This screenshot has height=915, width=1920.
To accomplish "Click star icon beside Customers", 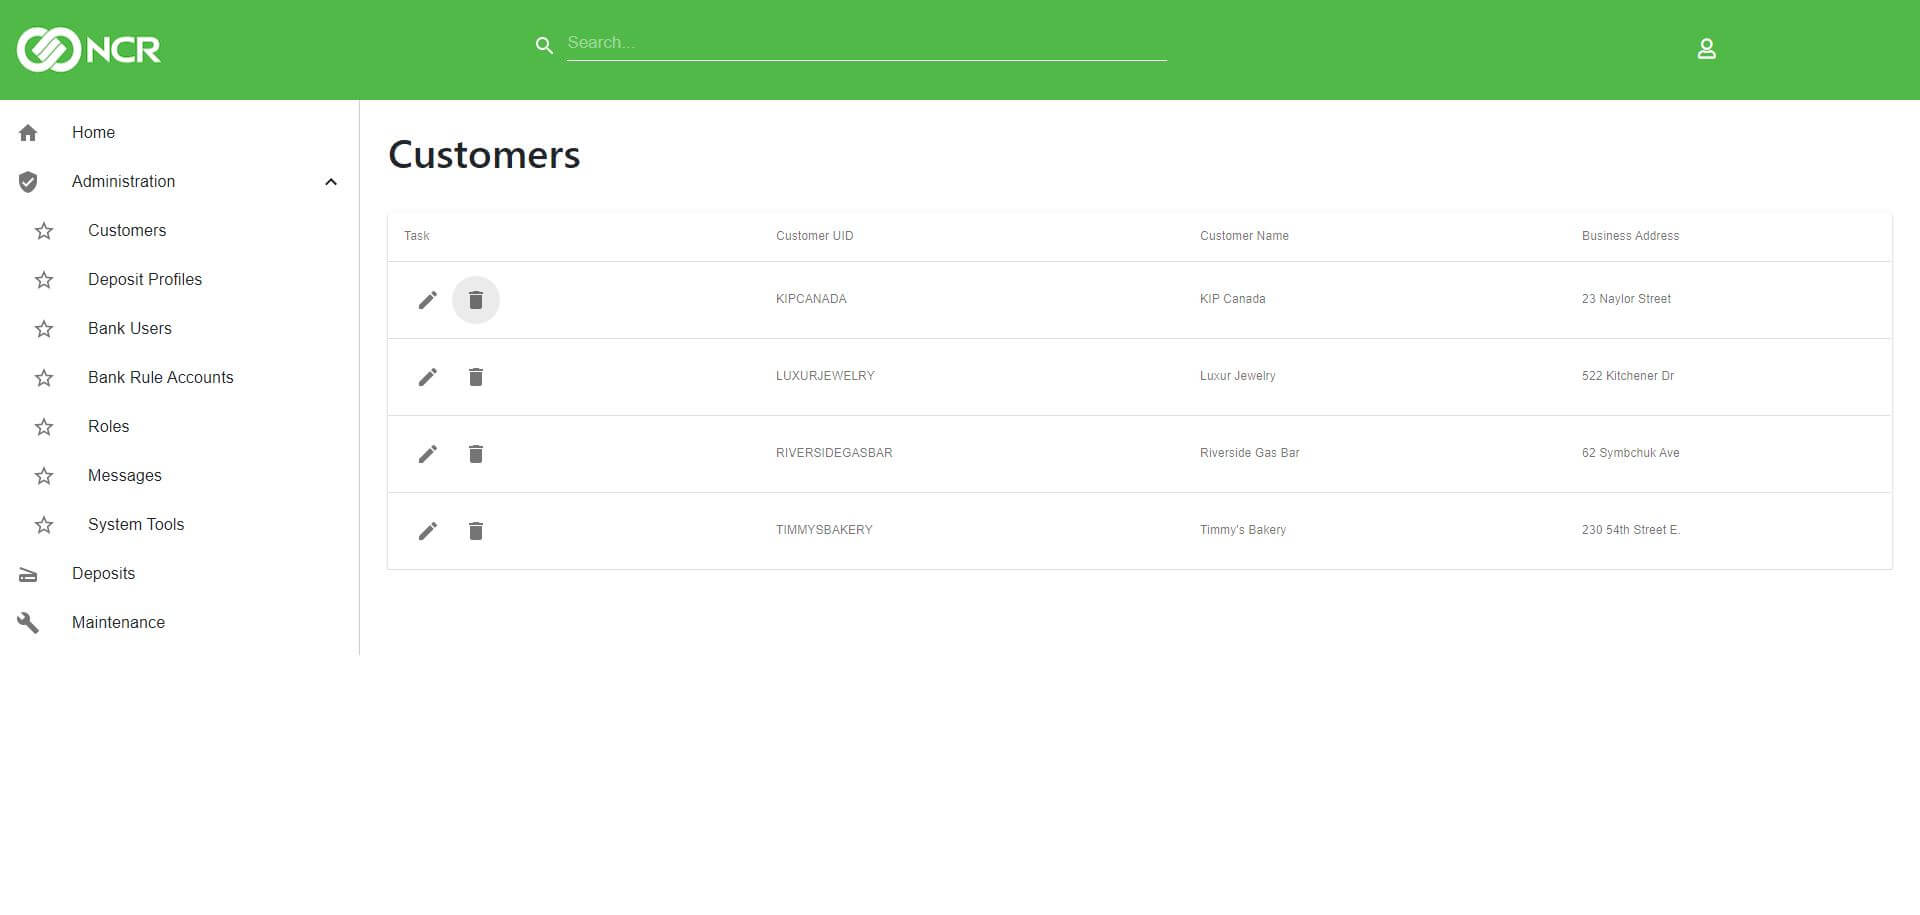I will (44, 231).
